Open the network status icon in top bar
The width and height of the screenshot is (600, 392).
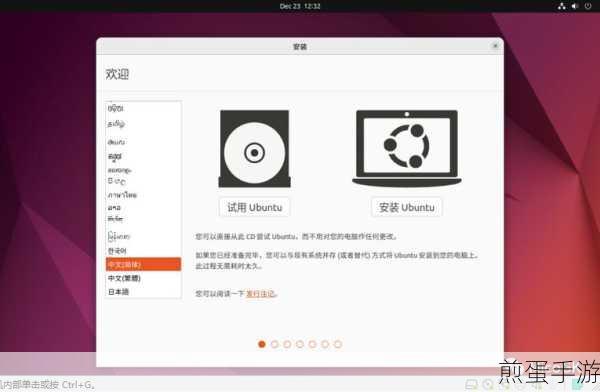click(x=561, y=6)
